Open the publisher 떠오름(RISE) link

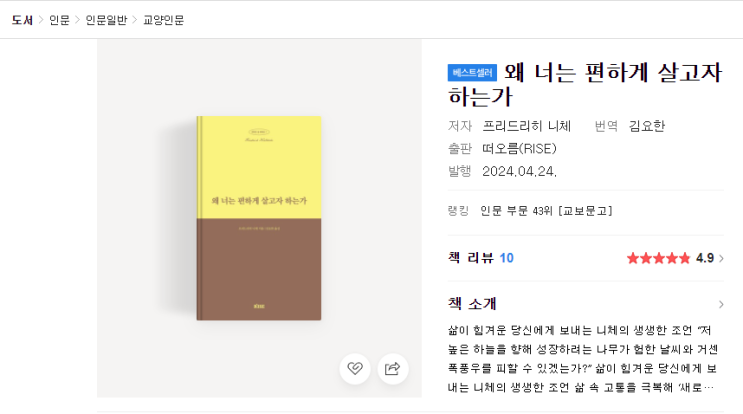click(519, 149)
